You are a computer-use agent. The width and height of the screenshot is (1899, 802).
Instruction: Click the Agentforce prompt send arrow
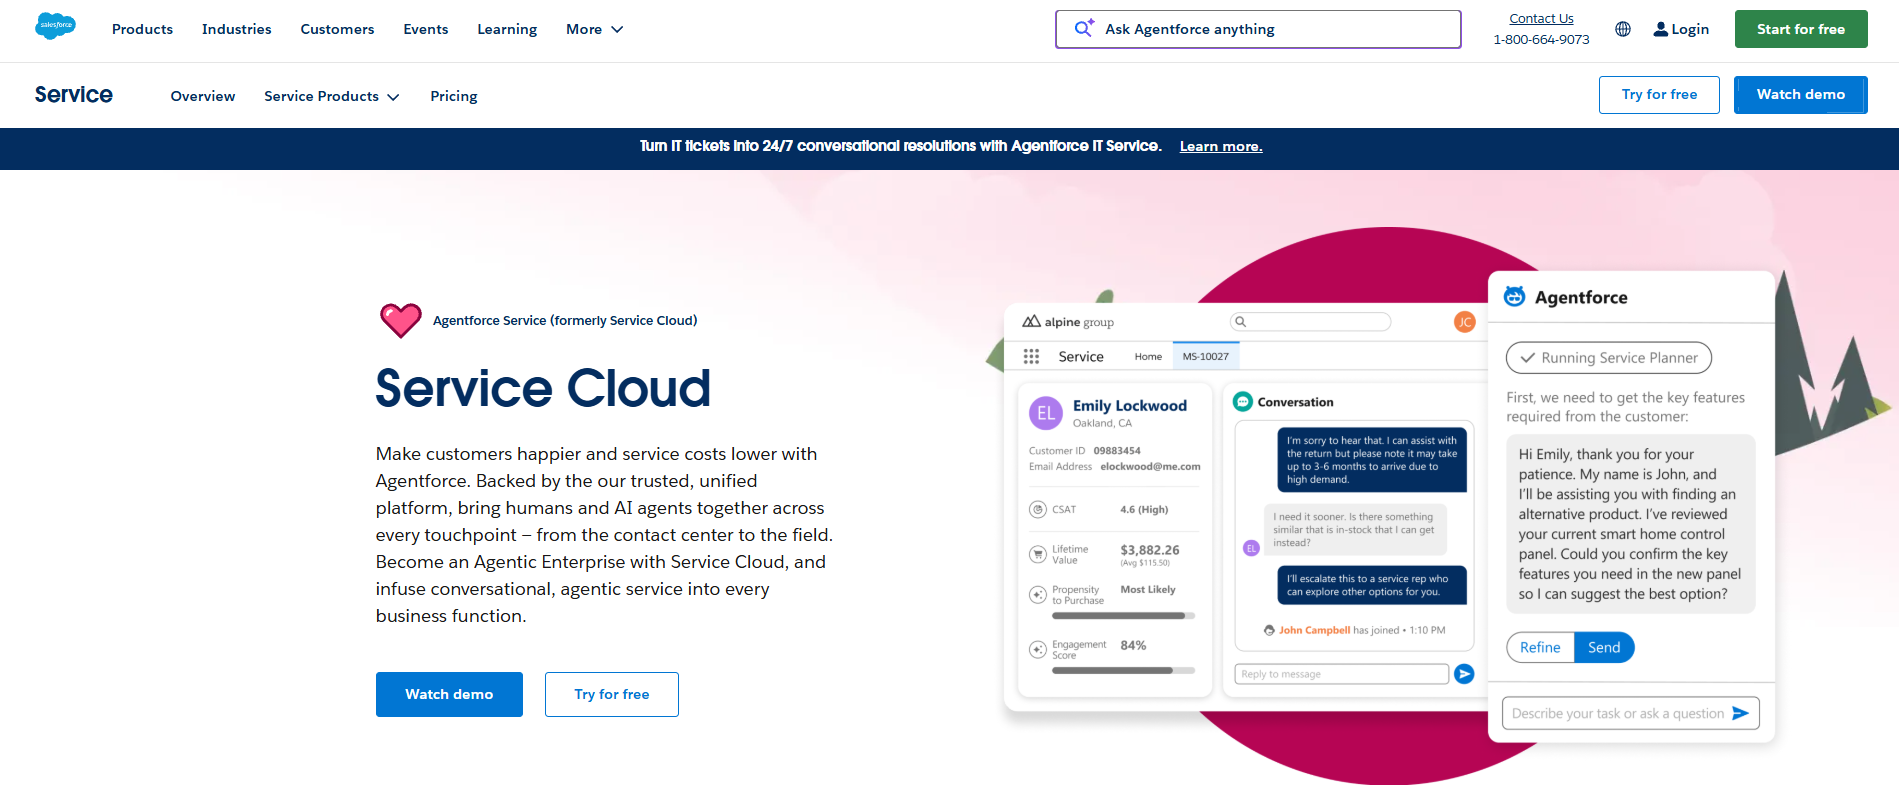coord(1740,713)
